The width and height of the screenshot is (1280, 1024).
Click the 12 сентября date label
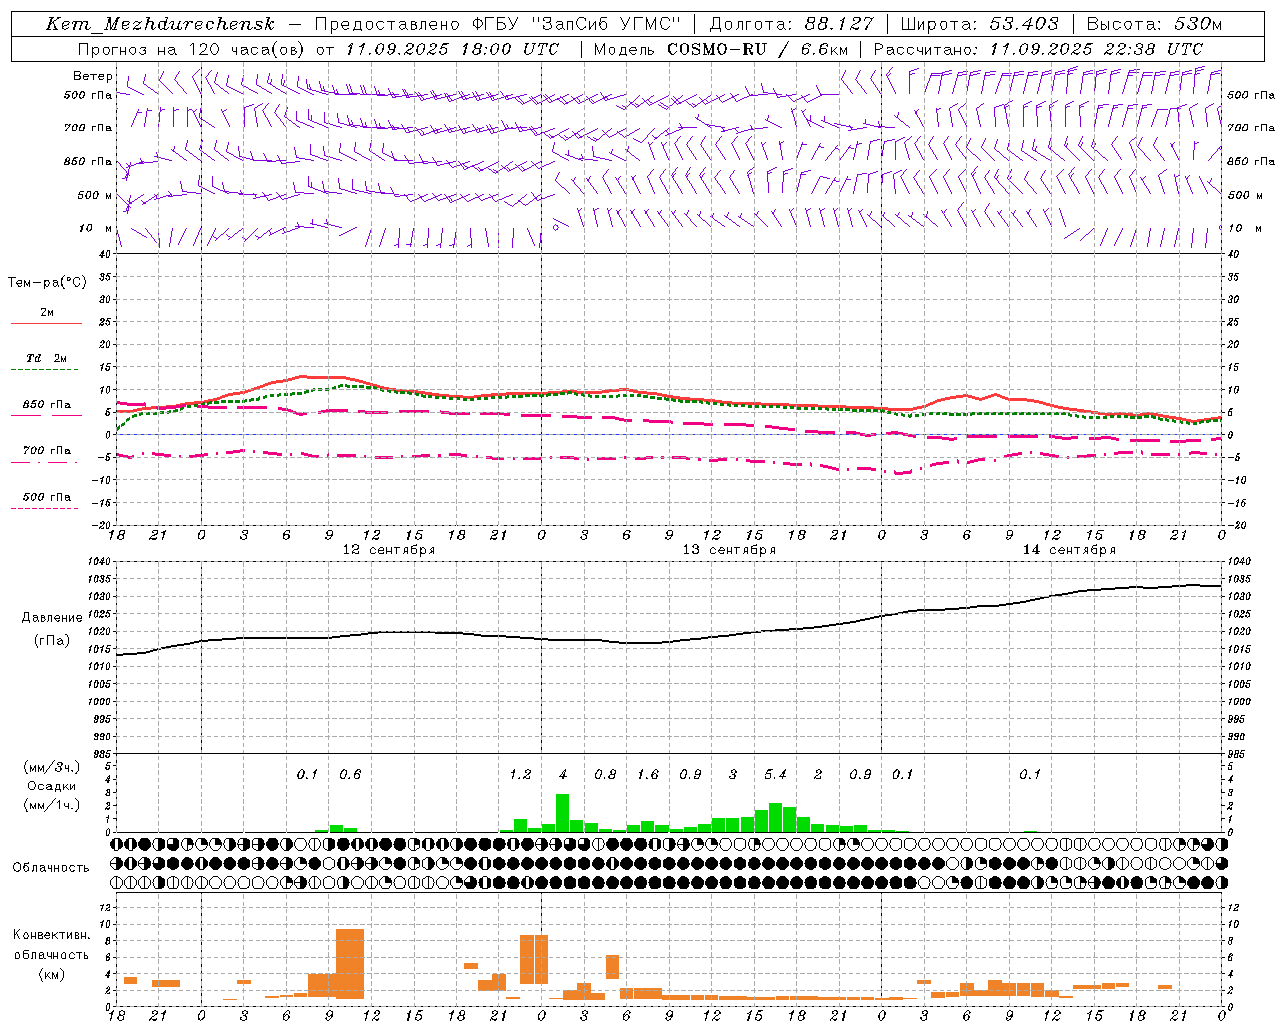click(x=389, y=550)
